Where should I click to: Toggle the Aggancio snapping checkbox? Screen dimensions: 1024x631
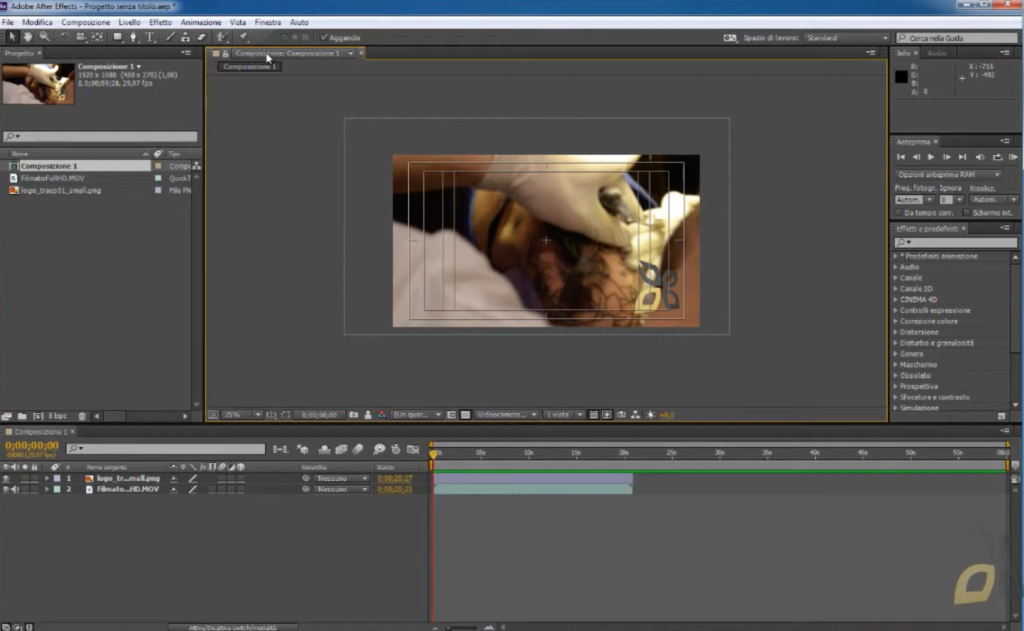tap(324, 38)
